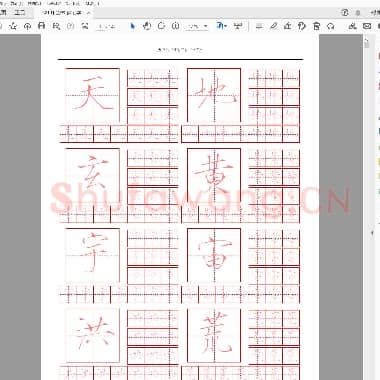
Task: Select the open document tab
Action: coord(63,13)
